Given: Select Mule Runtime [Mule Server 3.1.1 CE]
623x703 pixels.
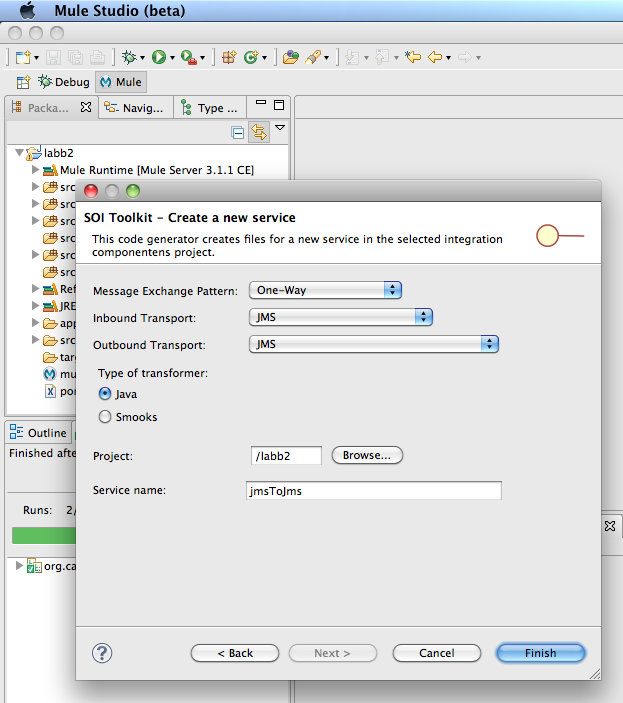Looking at the screenshot, I should pos(157,170).
